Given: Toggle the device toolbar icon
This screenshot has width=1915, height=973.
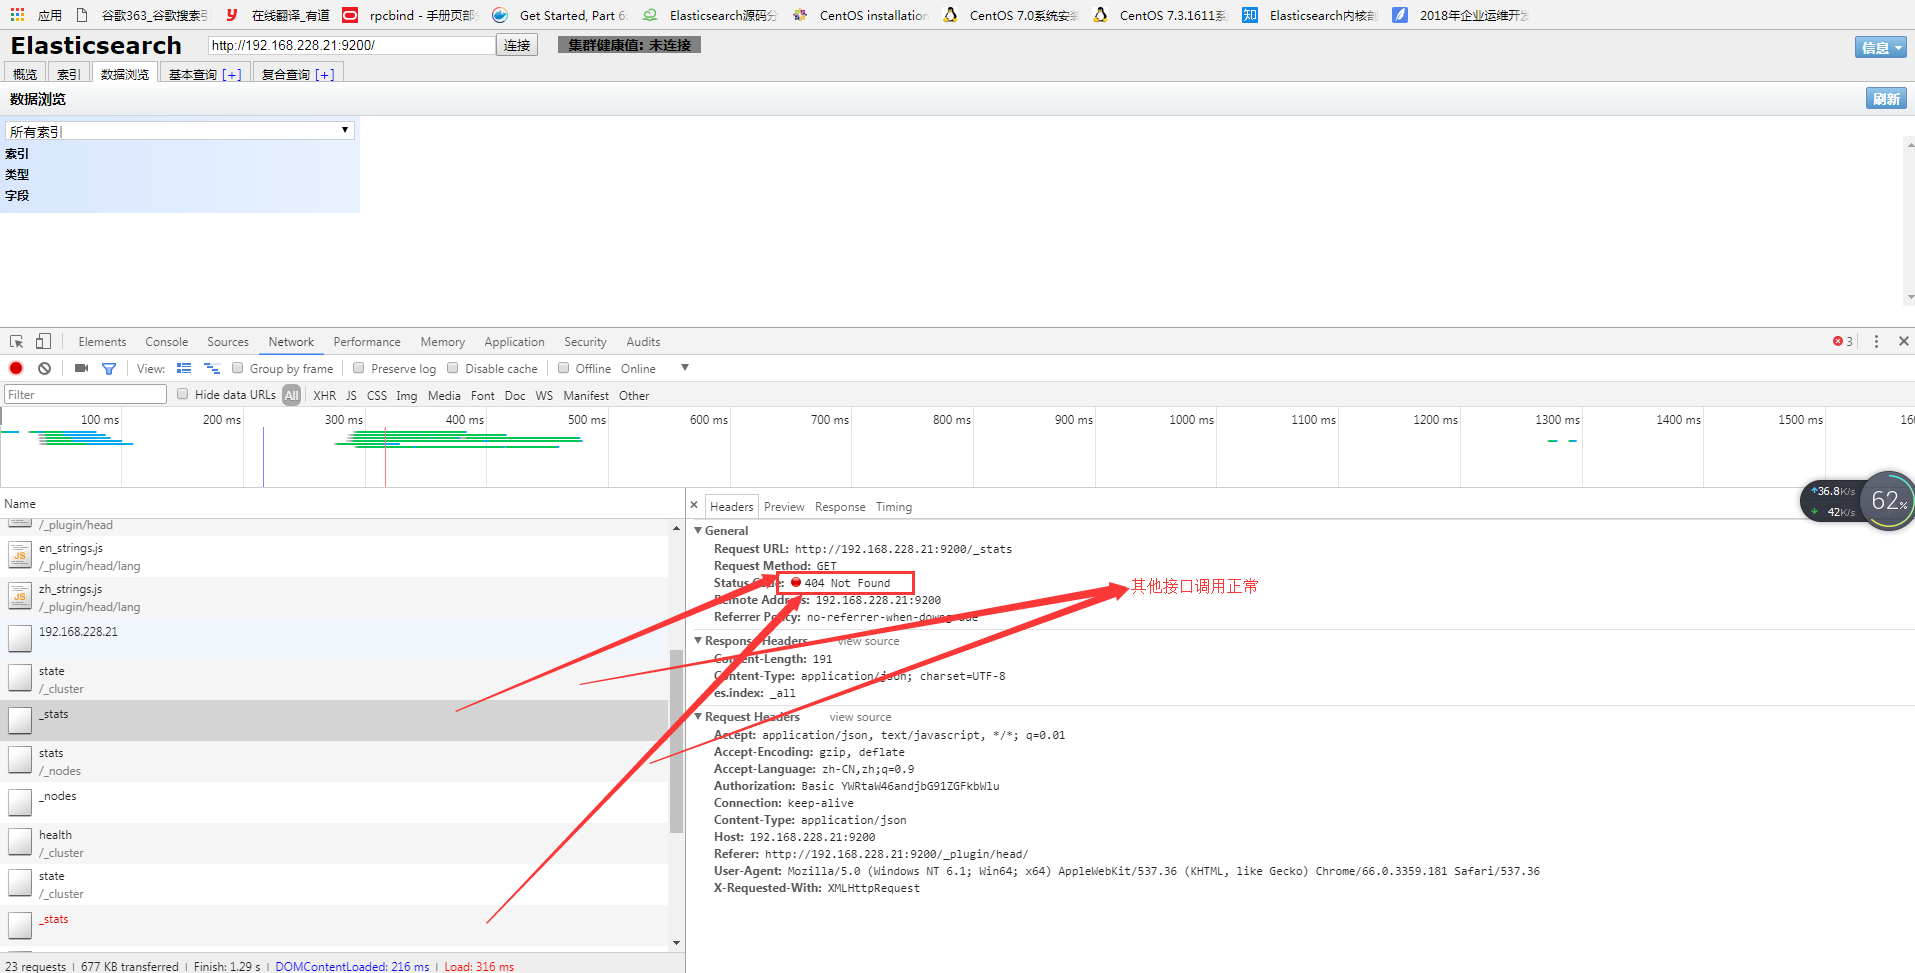Looking at the screenshot, I should pos(43,341).
